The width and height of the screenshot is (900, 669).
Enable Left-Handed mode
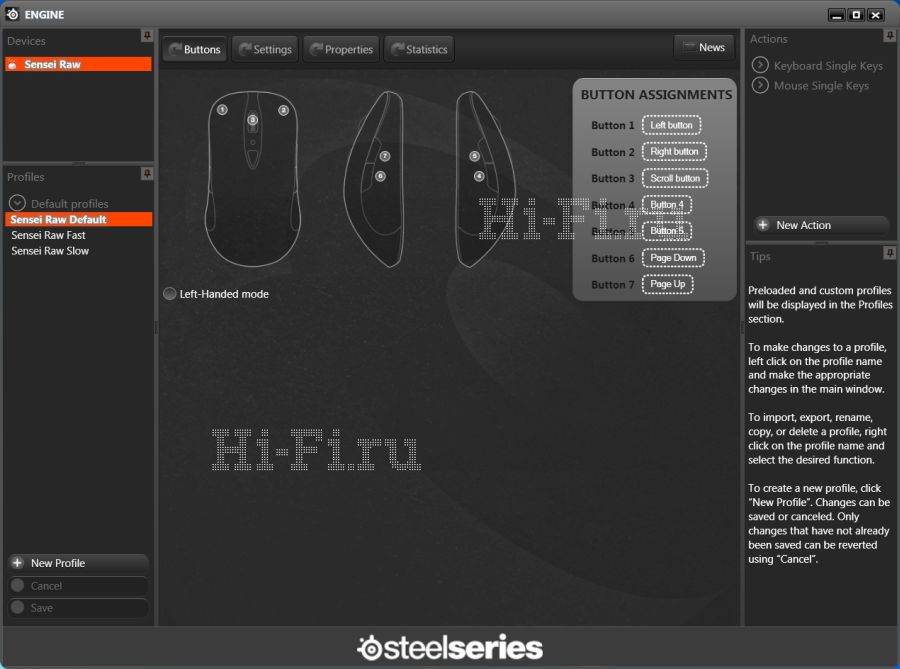(x=170, y=294)
